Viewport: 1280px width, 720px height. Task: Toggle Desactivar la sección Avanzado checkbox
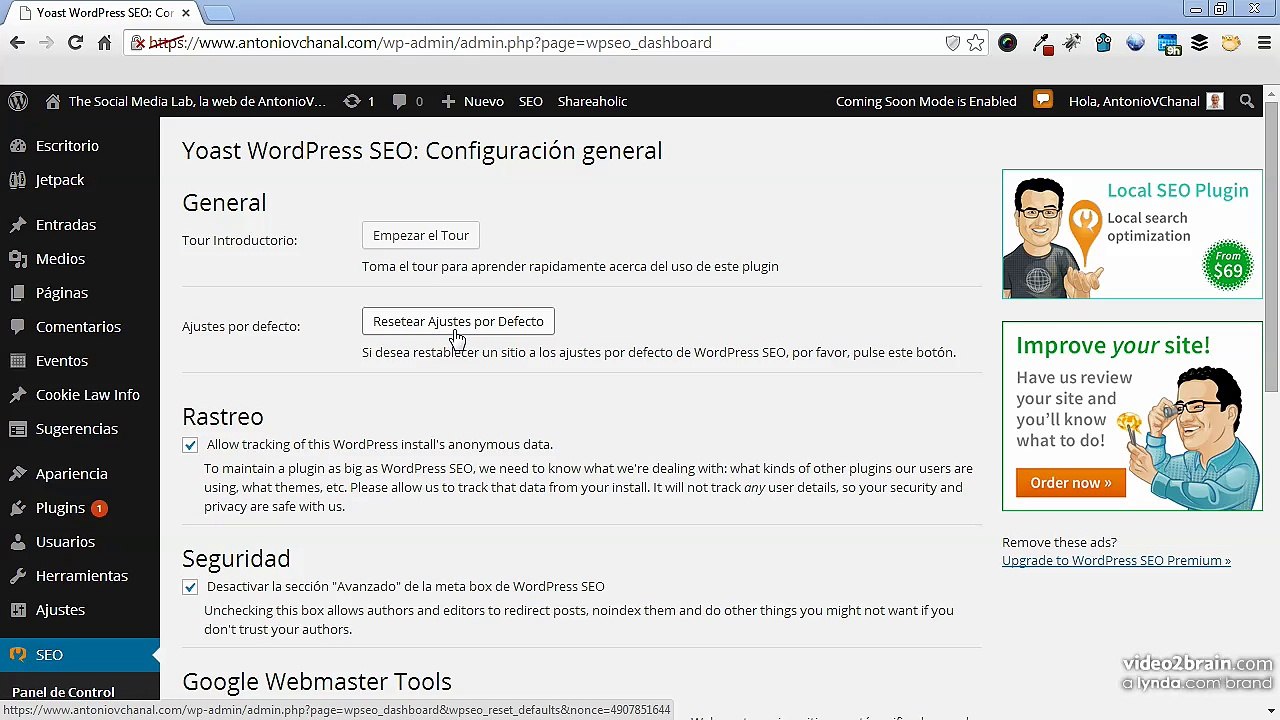pos(190,587)
